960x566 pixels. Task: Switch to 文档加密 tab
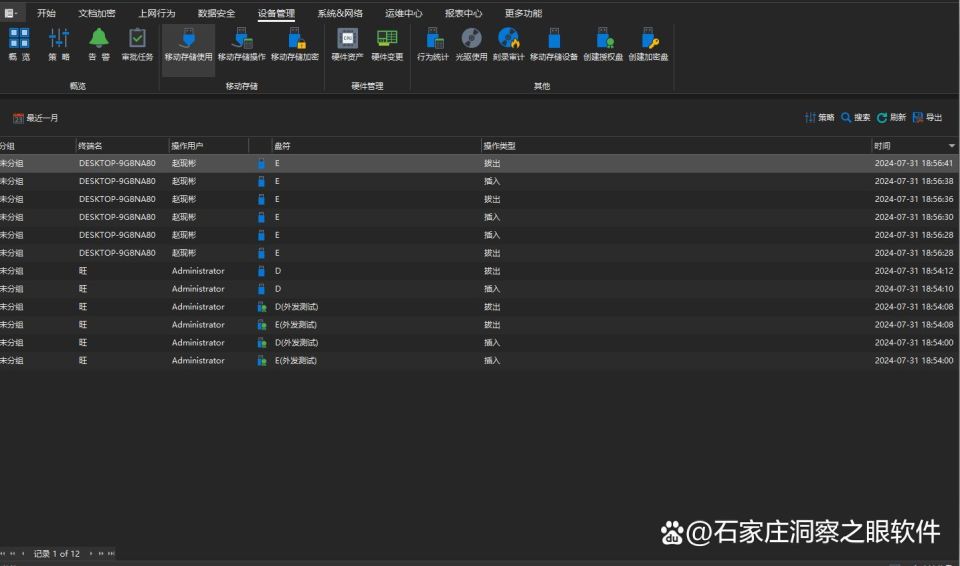(97, 13)
